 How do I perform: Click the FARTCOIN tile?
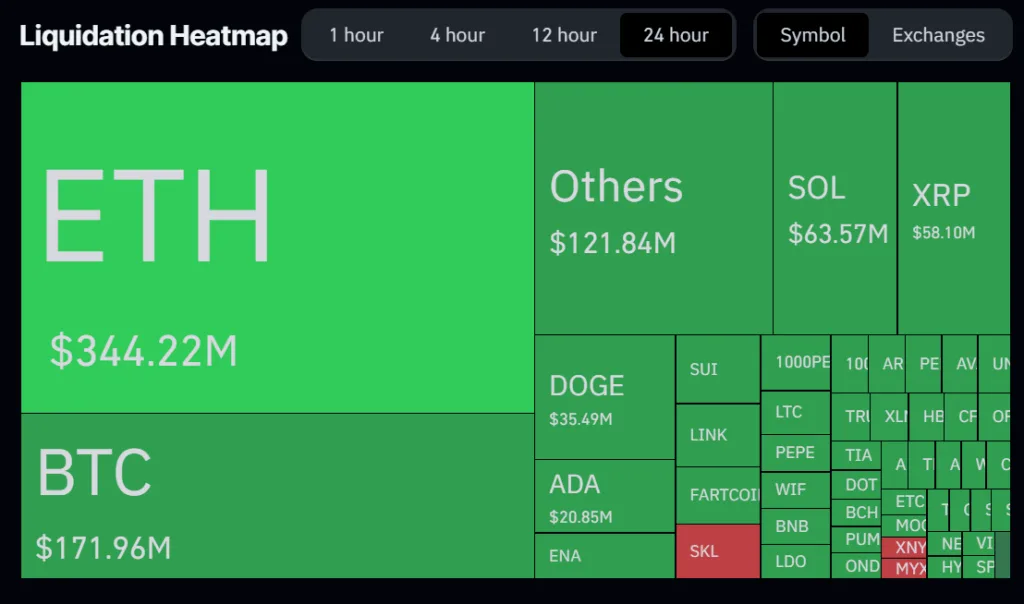(x=717, y=495)
